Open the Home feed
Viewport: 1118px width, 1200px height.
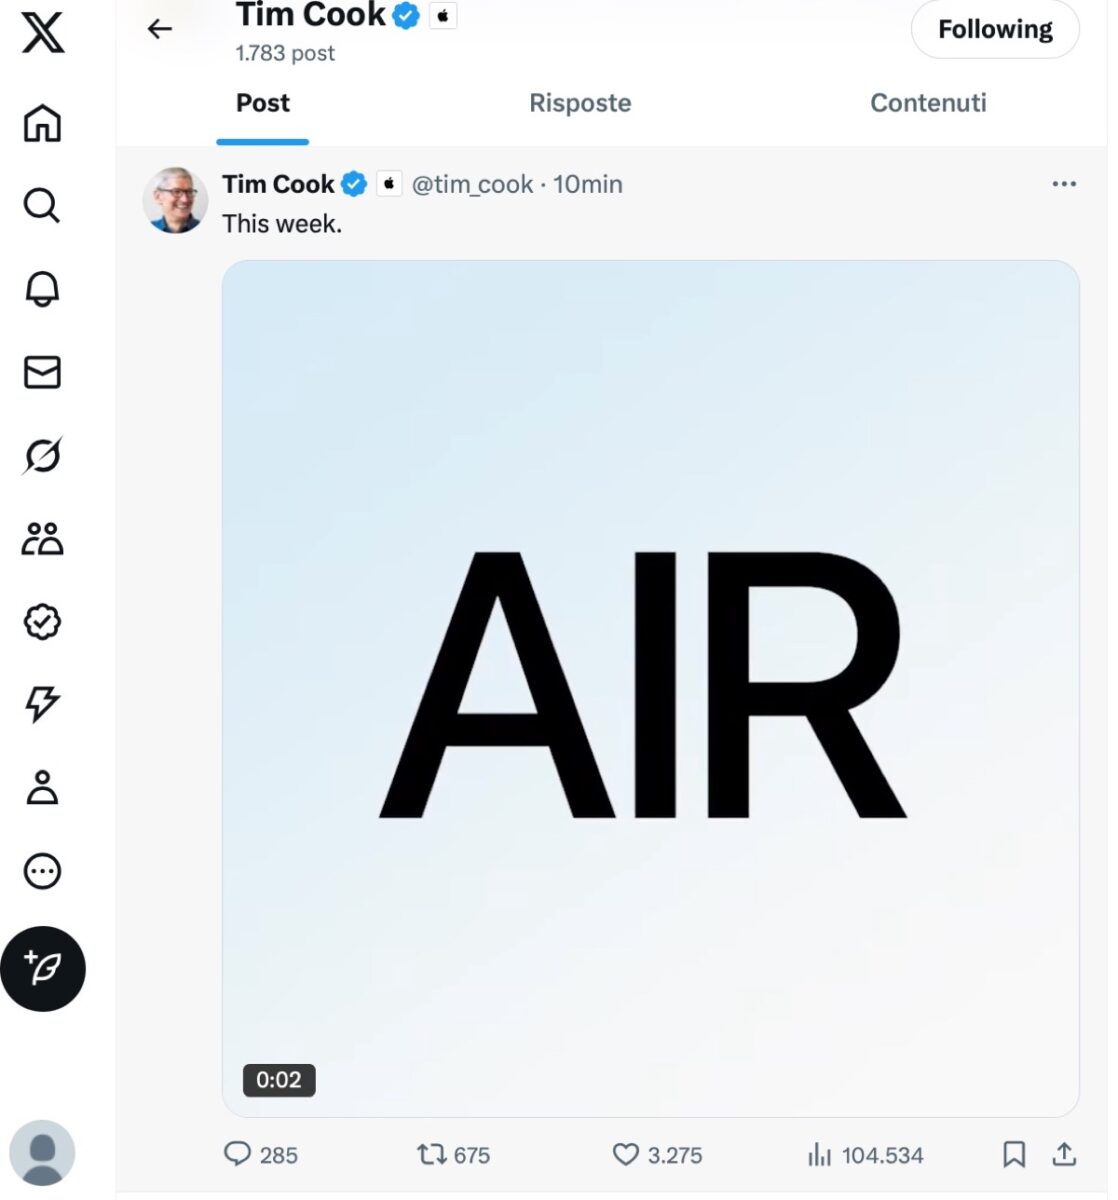(x=42, y=123)
